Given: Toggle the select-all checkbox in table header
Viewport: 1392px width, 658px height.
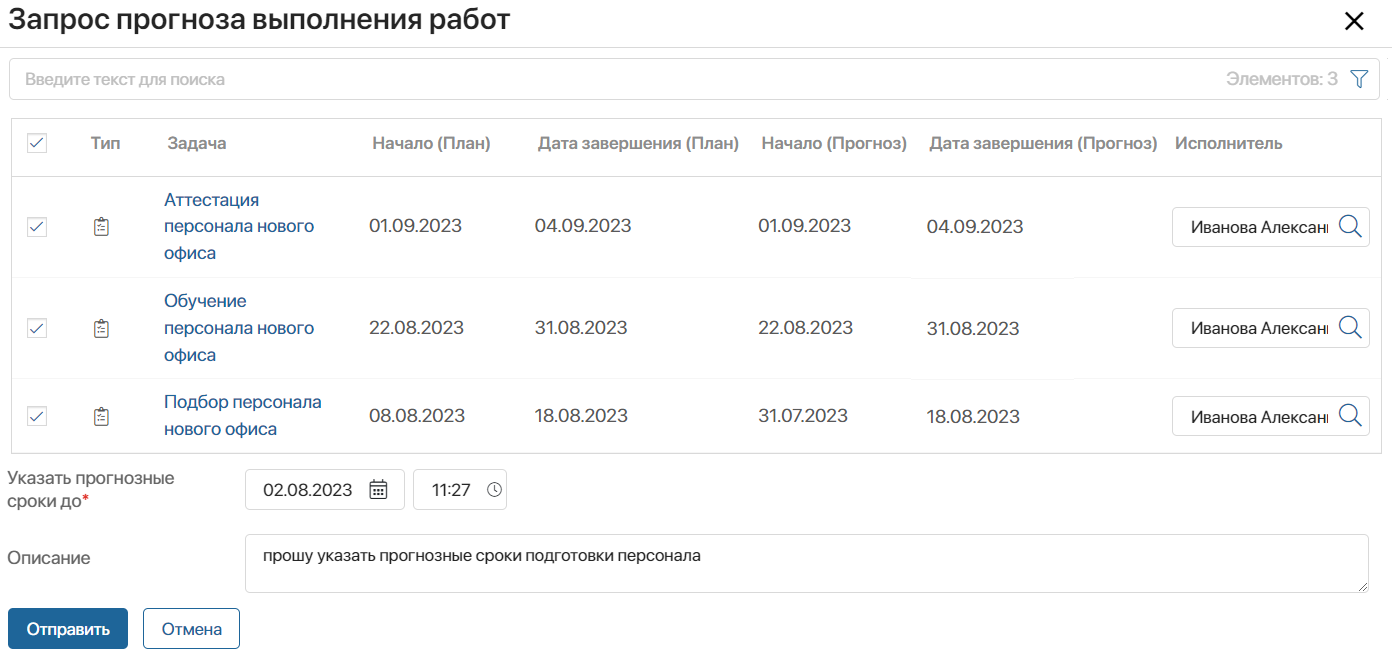Looking at the screenshot, I should pyautogui.click(x=37, y=143).
